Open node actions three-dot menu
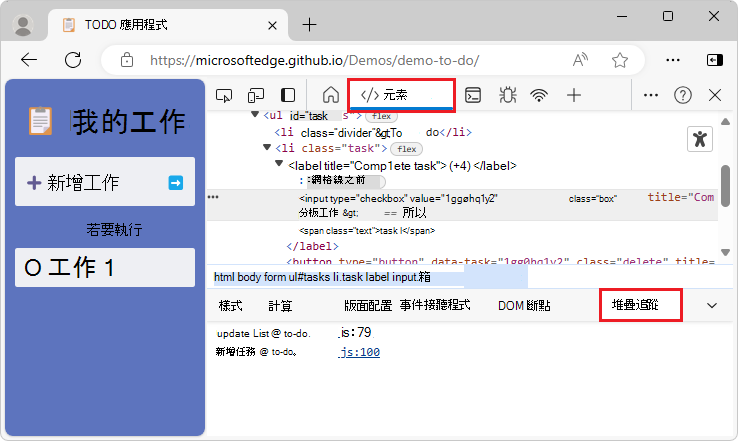 tap(213, 197)
